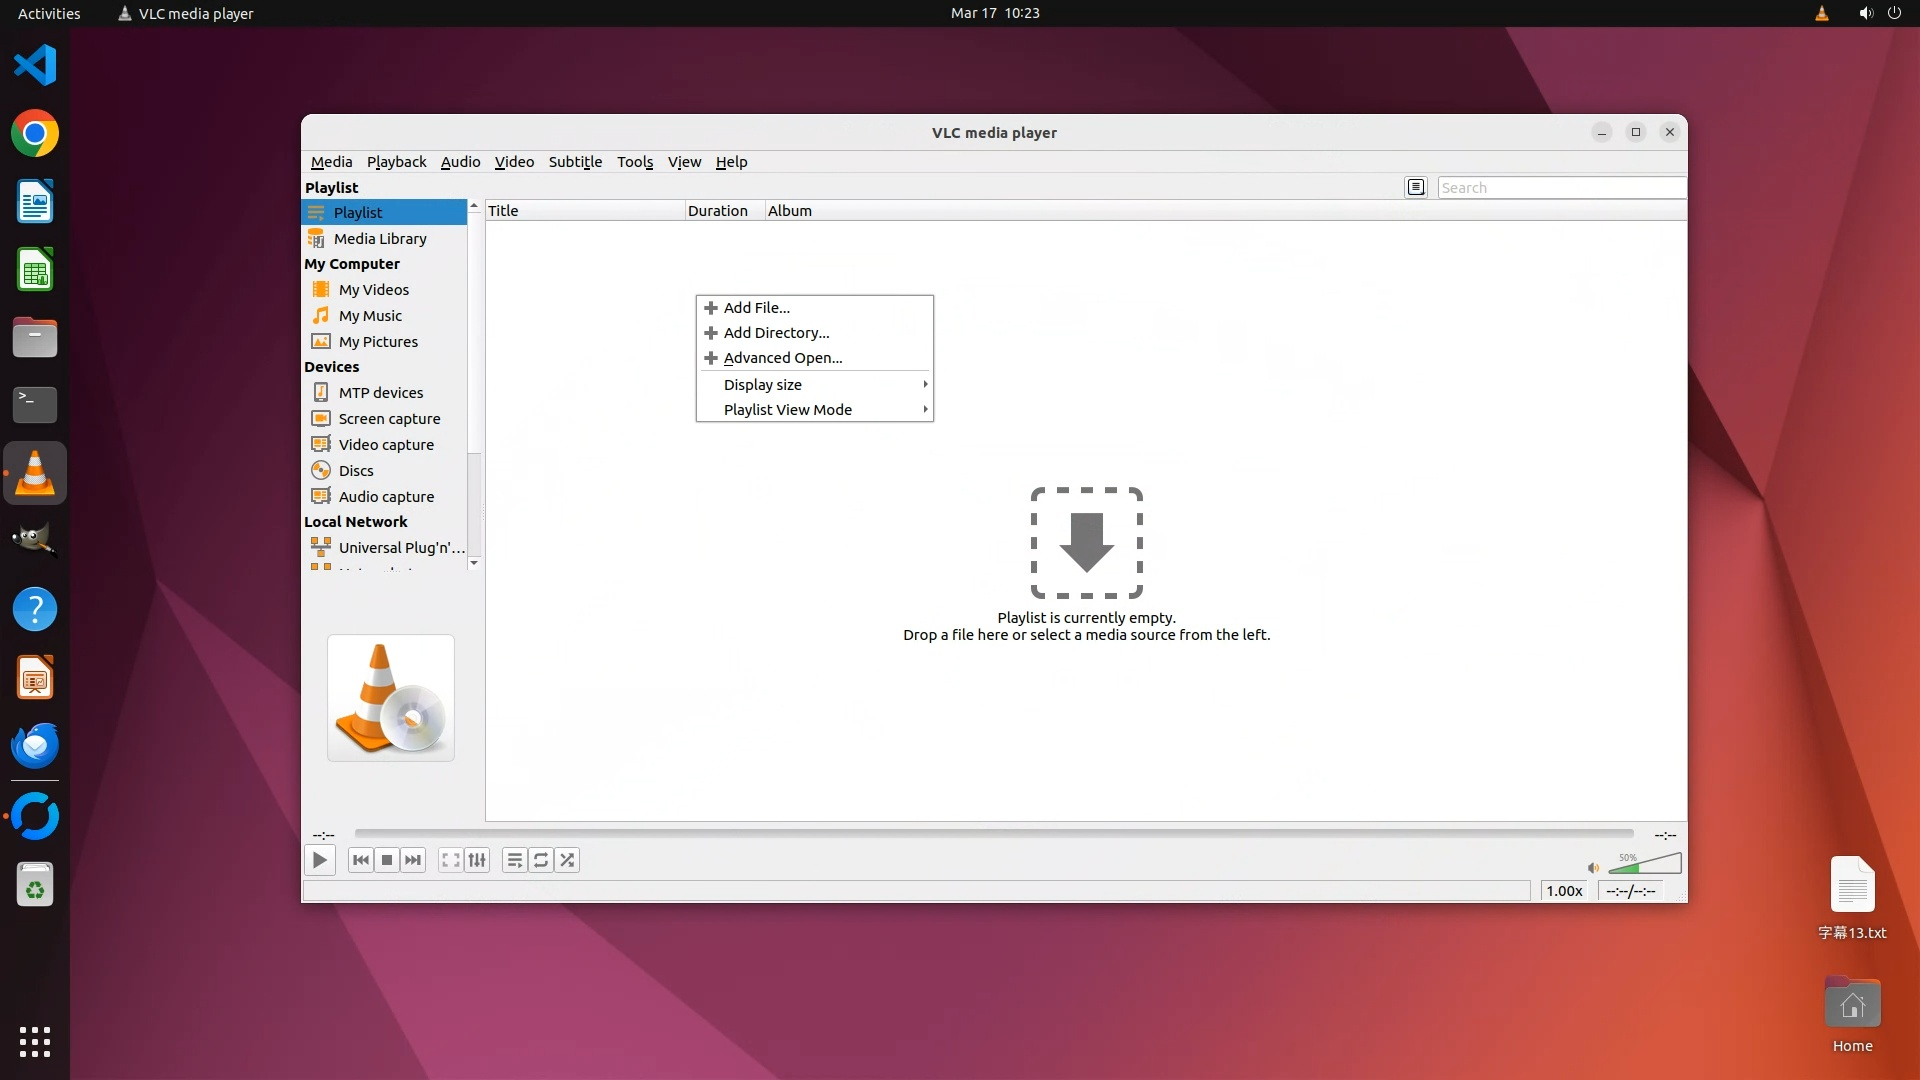Click the Play button
Screen dimensions: 1920x1080
[x=319, y=860]
